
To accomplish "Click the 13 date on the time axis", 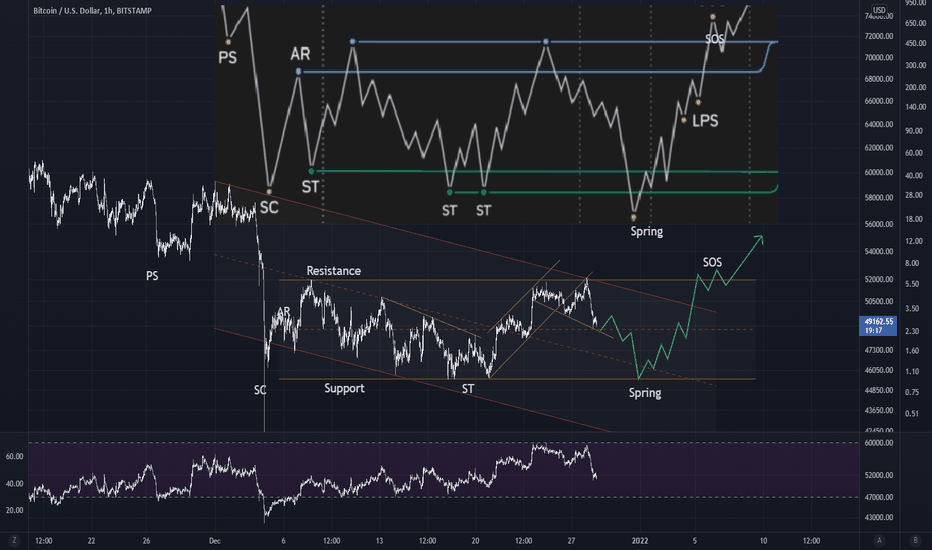I will point(379,541).
